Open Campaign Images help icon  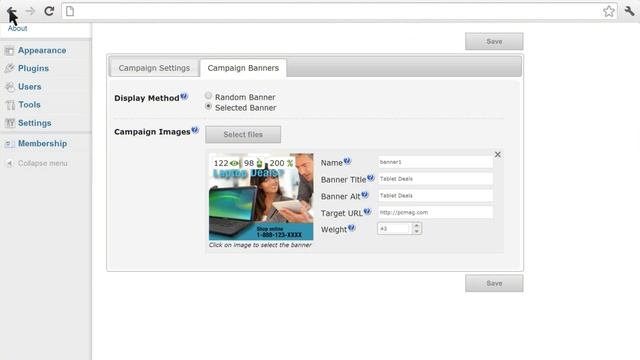click(x=195, y=130)
